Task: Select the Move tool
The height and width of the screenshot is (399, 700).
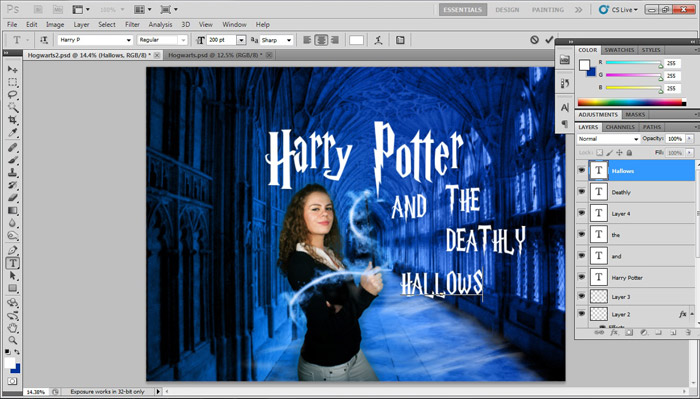Action: (12, 70)
